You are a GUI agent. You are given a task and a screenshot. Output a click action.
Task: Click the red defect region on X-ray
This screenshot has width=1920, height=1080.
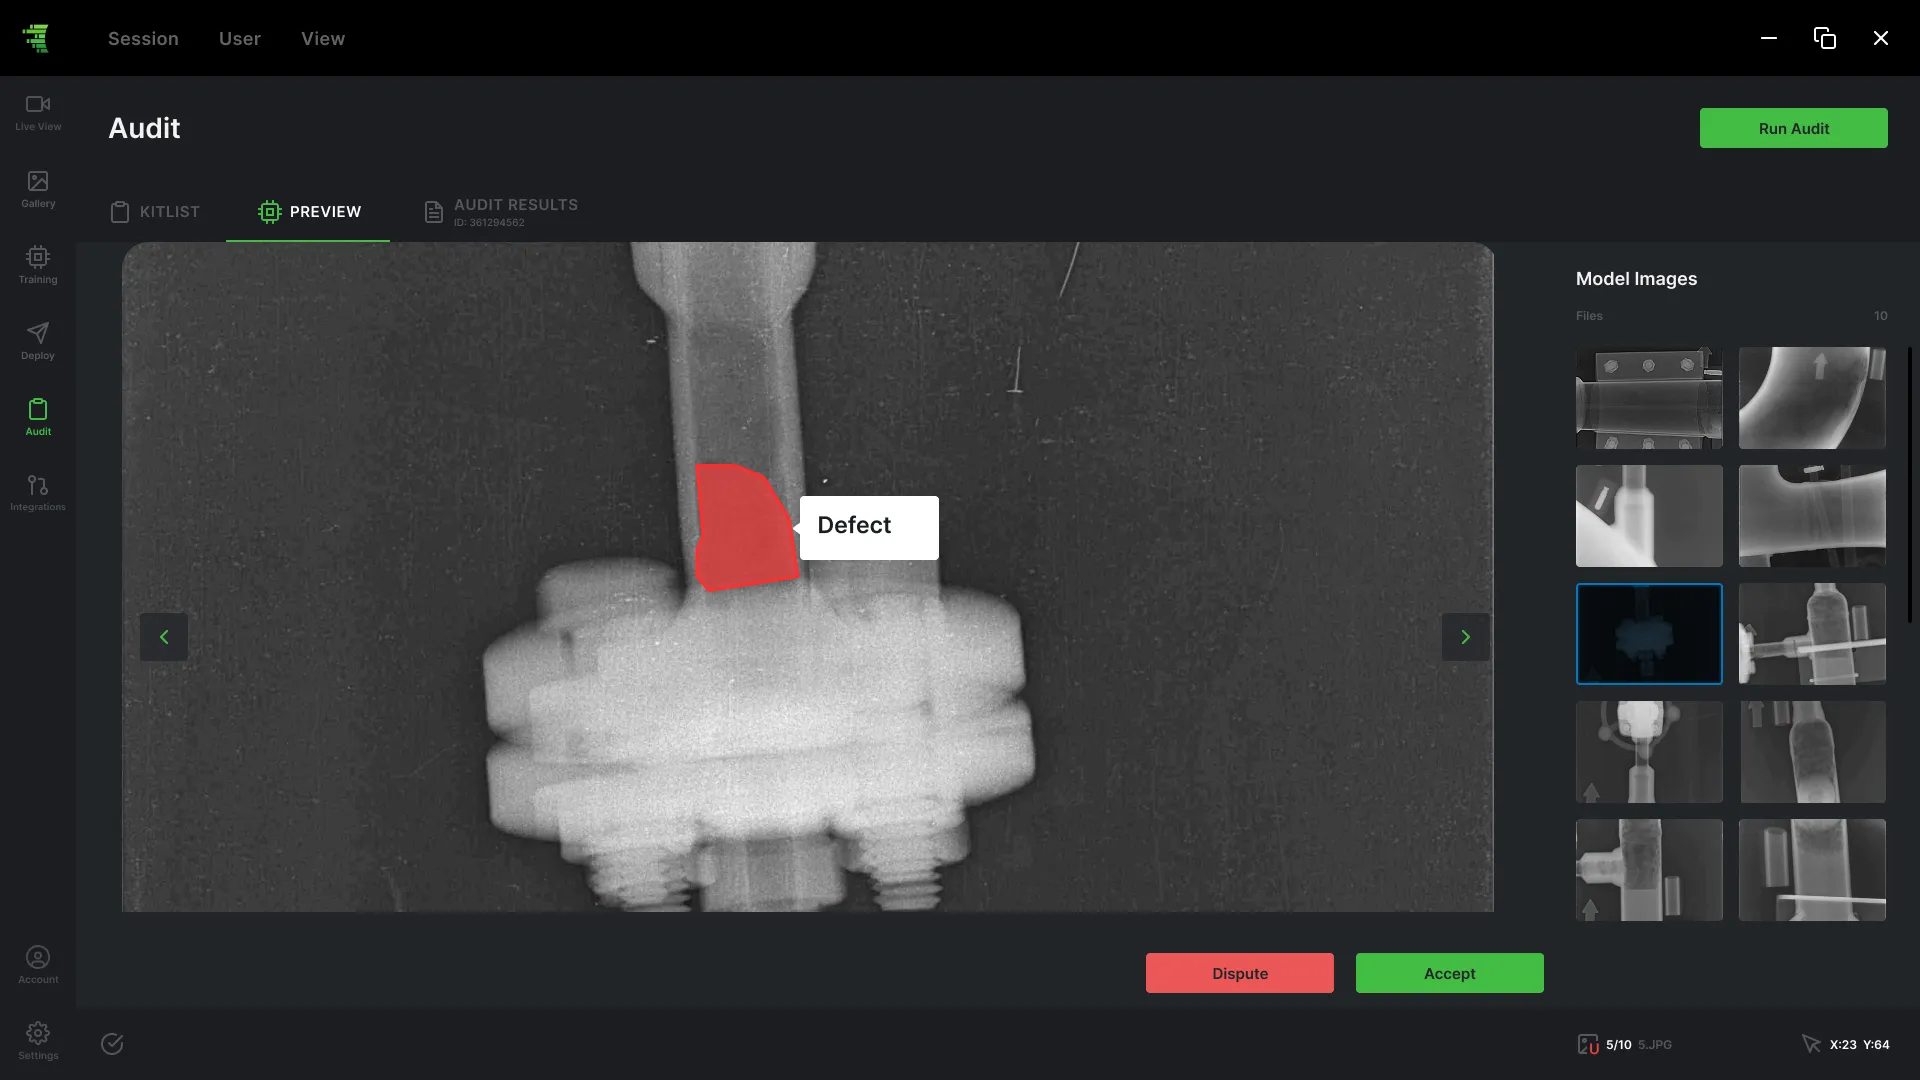744,530
